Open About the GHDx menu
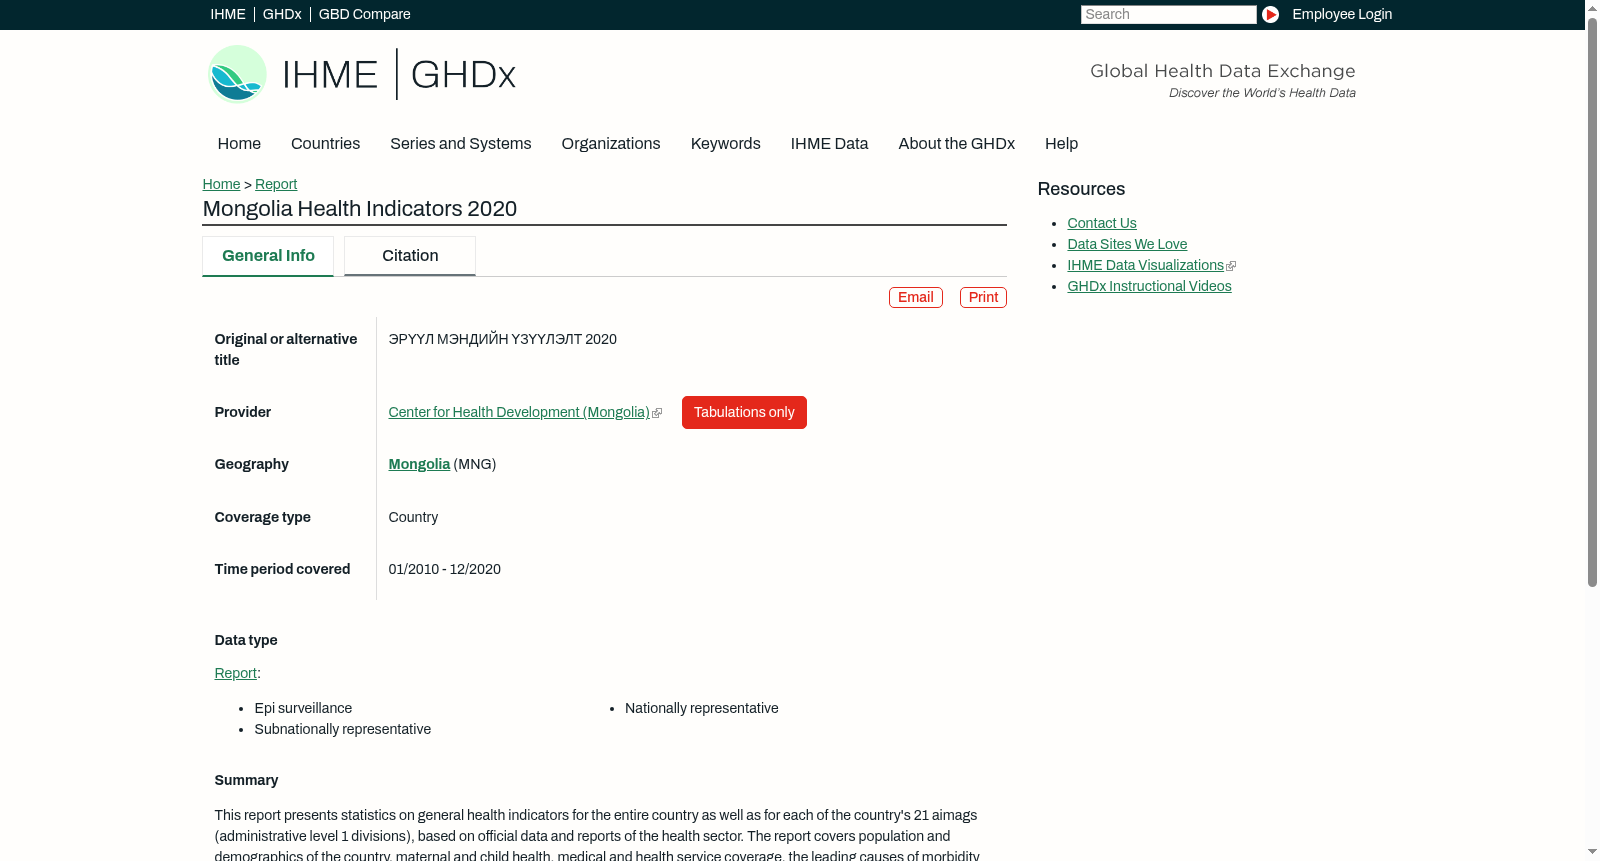The height and width of the screenshot is (861, 1600). coord(956,144)
